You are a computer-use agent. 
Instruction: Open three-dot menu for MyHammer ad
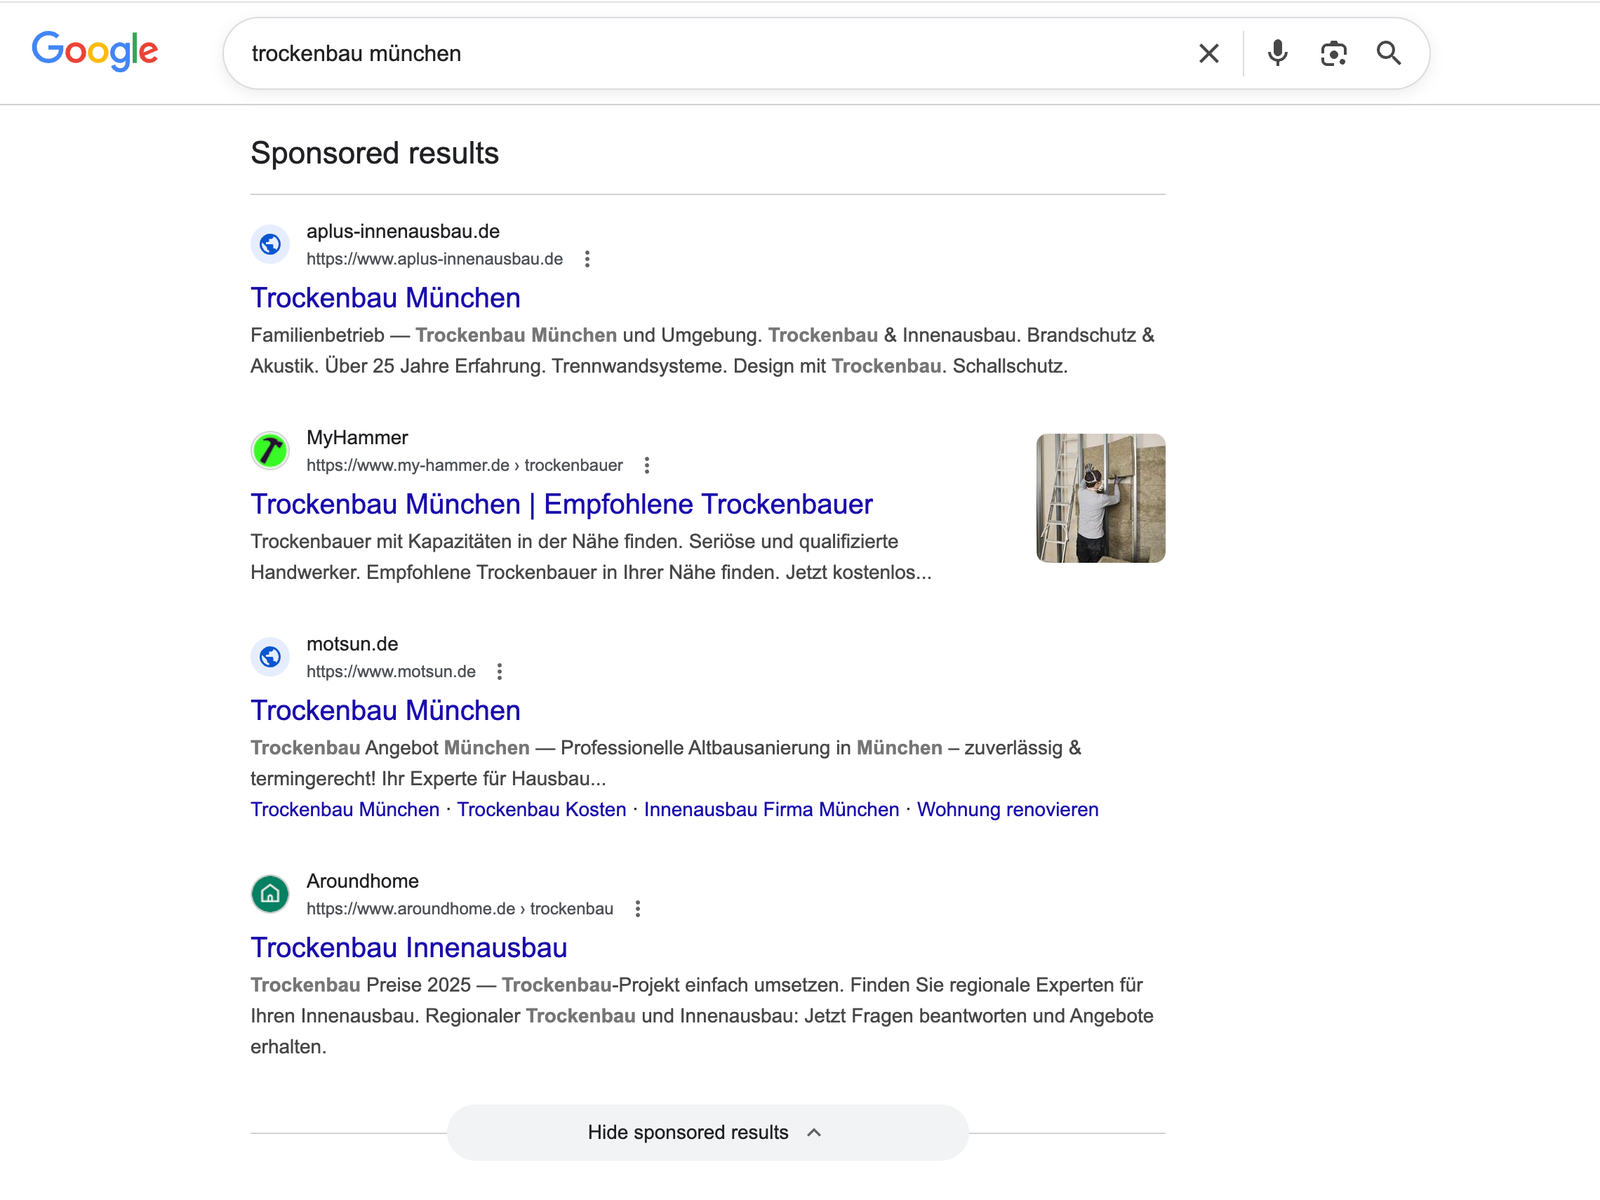pyautogui.click(x=647, y=465)
